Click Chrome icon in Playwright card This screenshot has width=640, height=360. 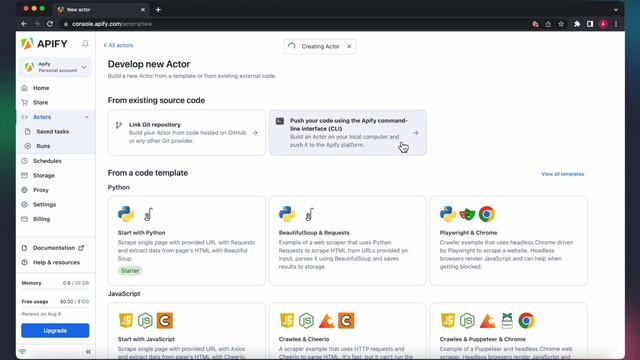pyautogui.click(x=487, y=214)
